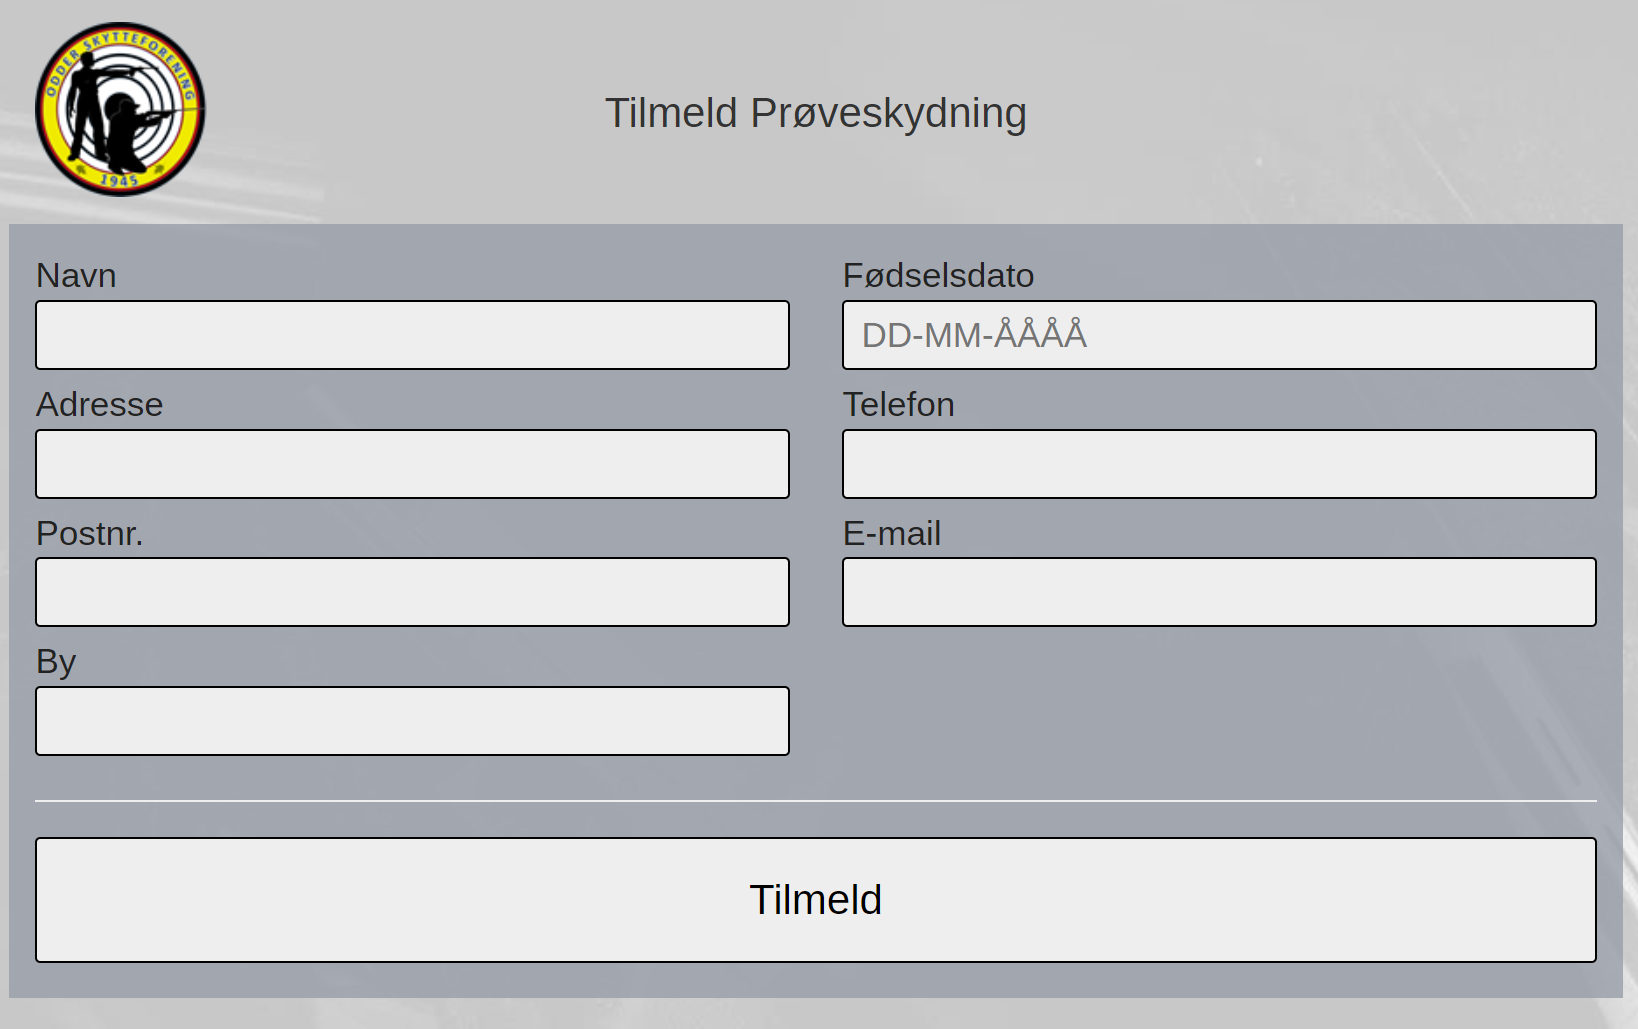The height and width of the screenshot is (1029, 1638).
Task: Focus the By text field
Action: pos(412,721)
